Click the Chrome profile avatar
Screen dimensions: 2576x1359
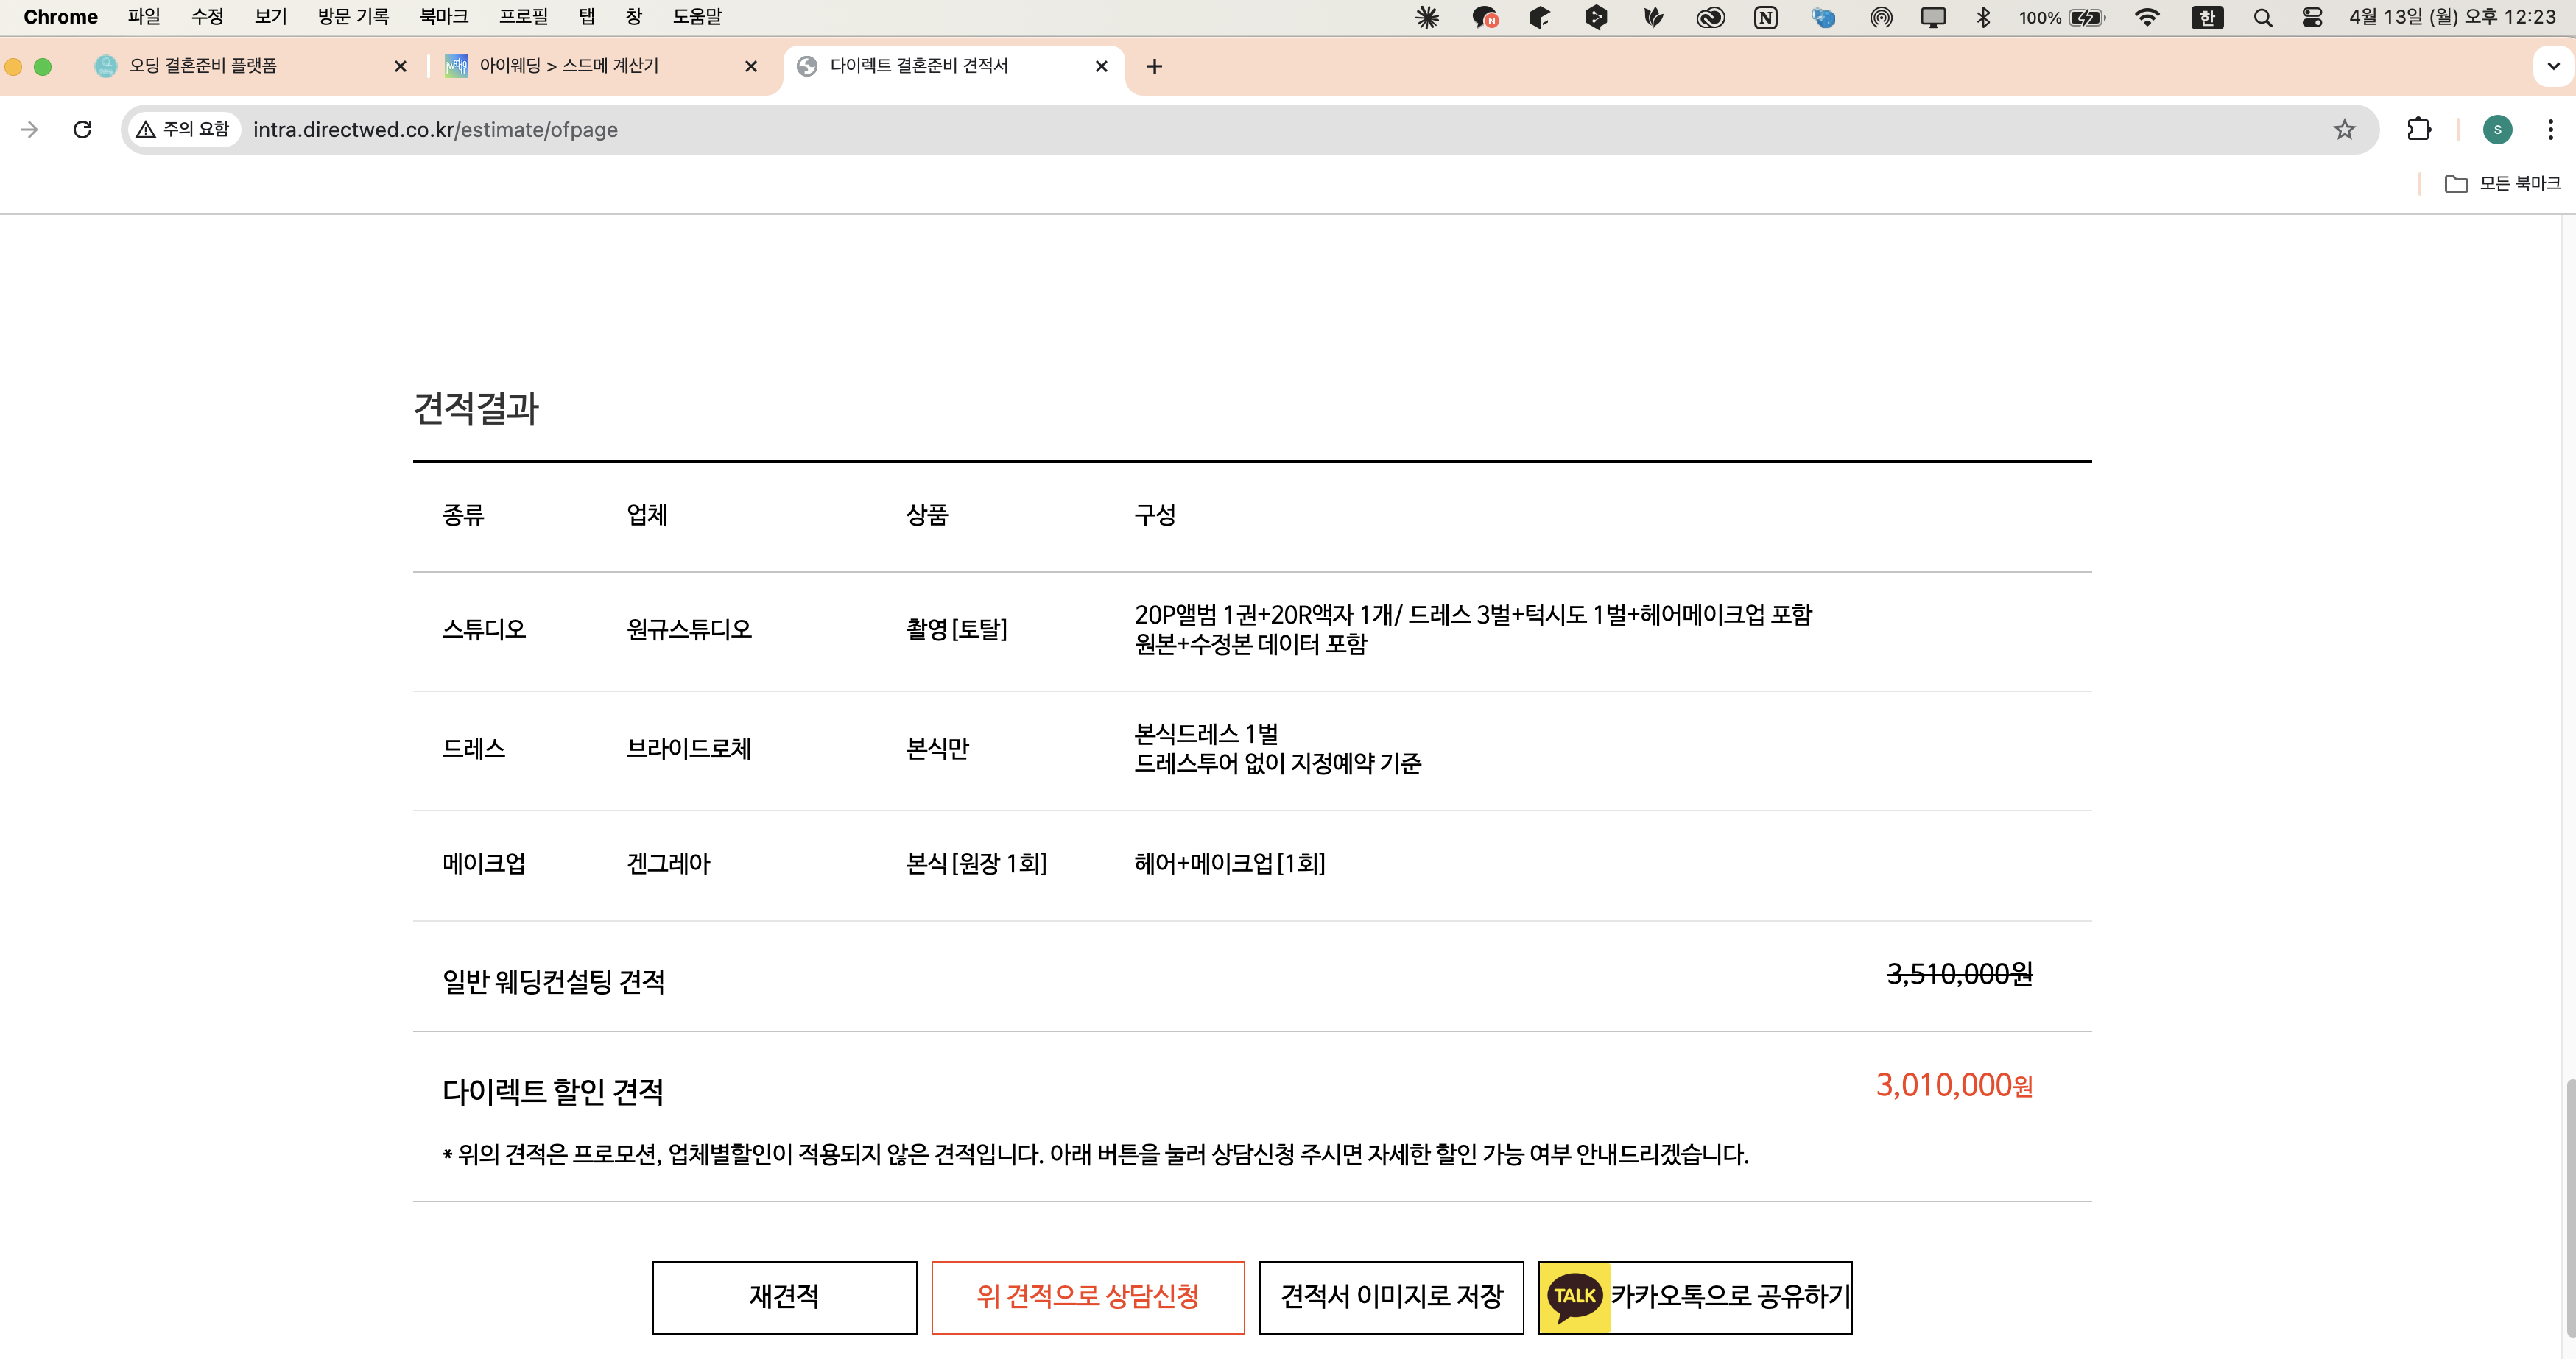(2497, 129)
